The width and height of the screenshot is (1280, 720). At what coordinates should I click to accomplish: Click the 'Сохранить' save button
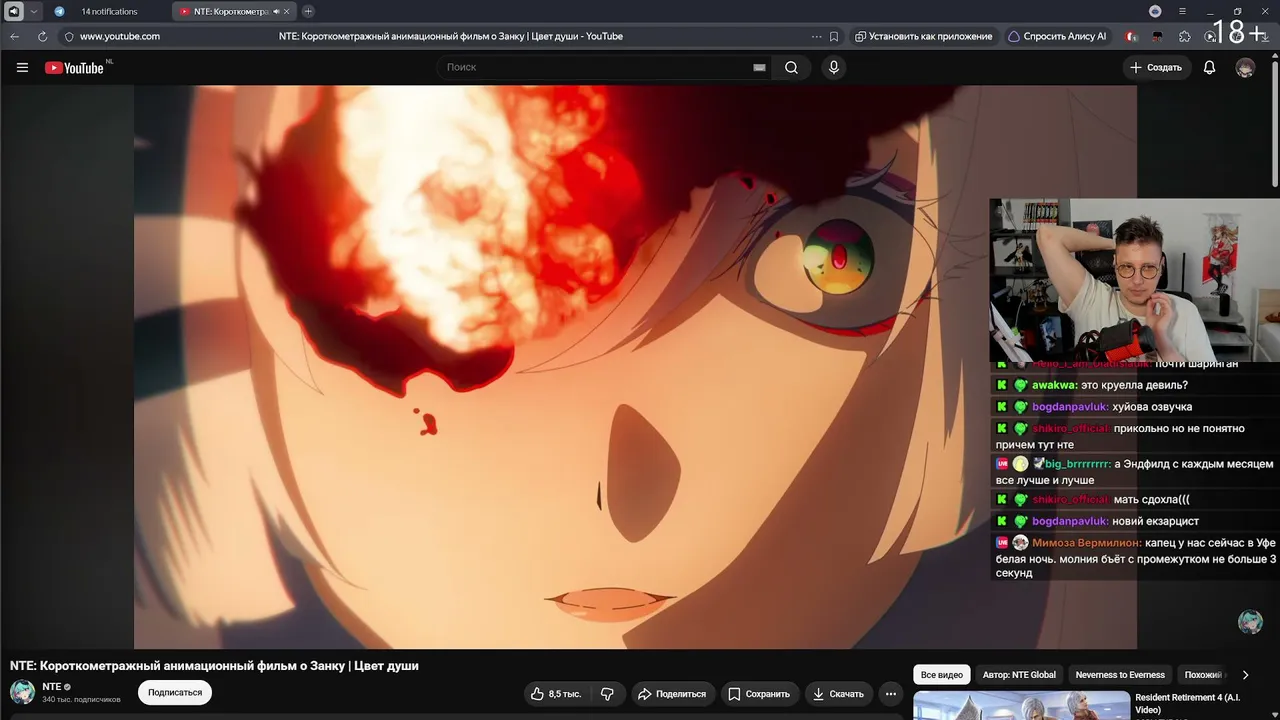pos(759,694)
